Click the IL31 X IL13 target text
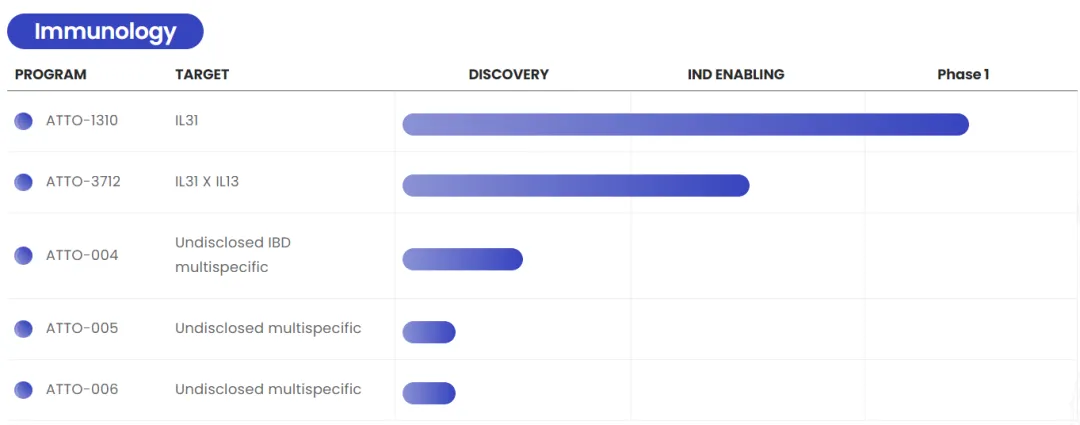The width and height of the screenshot is (1080, 425). point(207,182)
